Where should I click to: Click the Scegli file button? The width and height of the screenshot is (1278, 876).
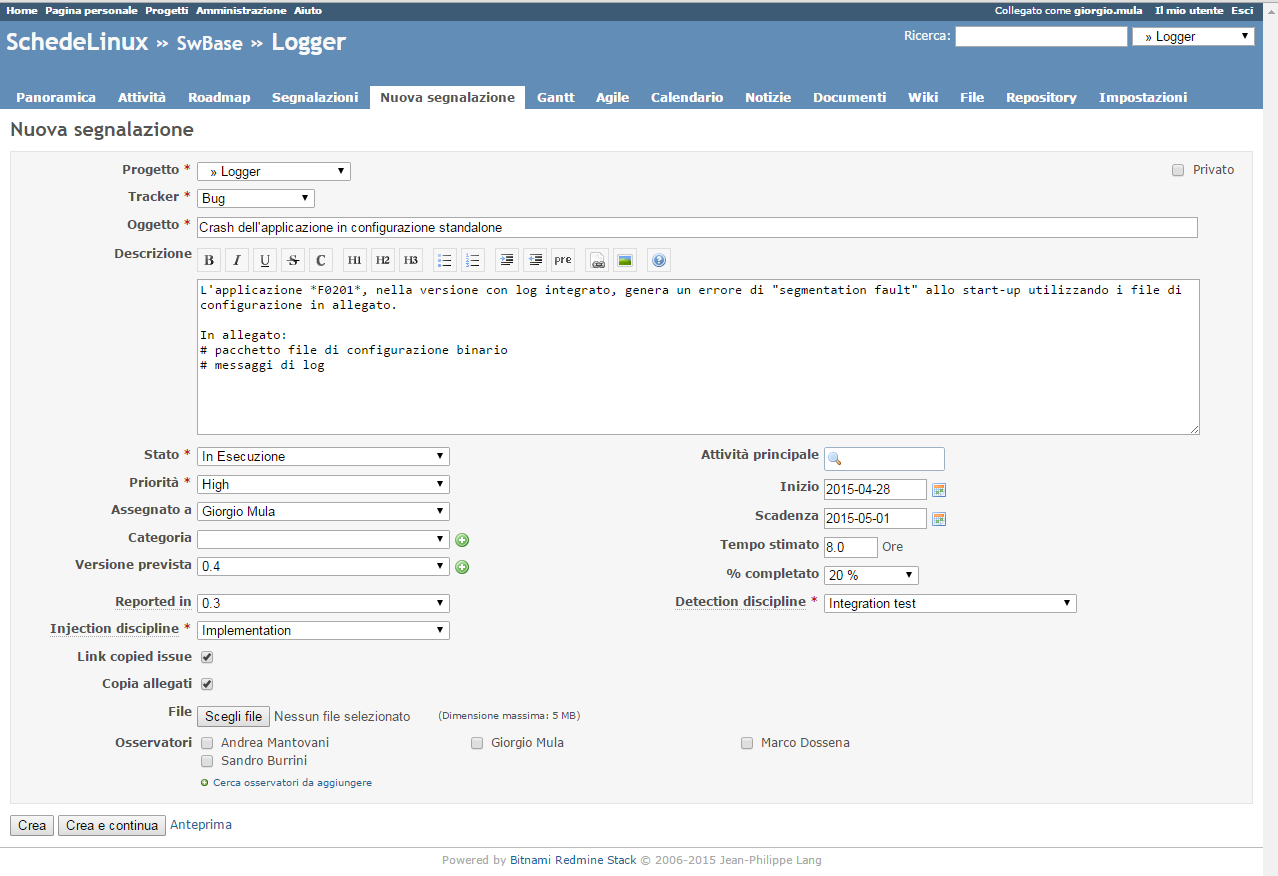click(x=234, y=716)
